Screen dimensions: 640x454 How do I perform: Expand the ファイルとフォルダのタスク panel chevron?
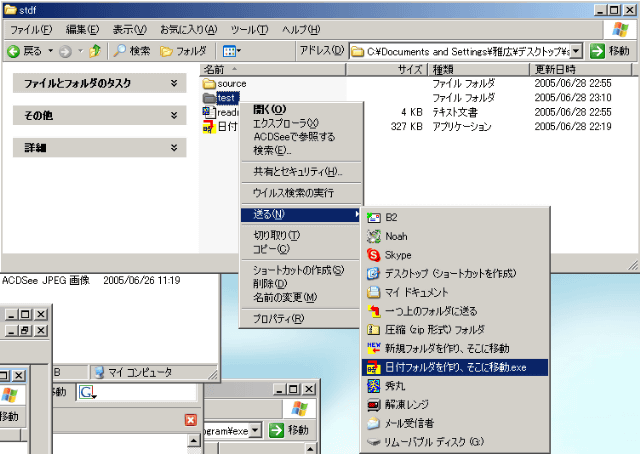click(x=175, y=85)
